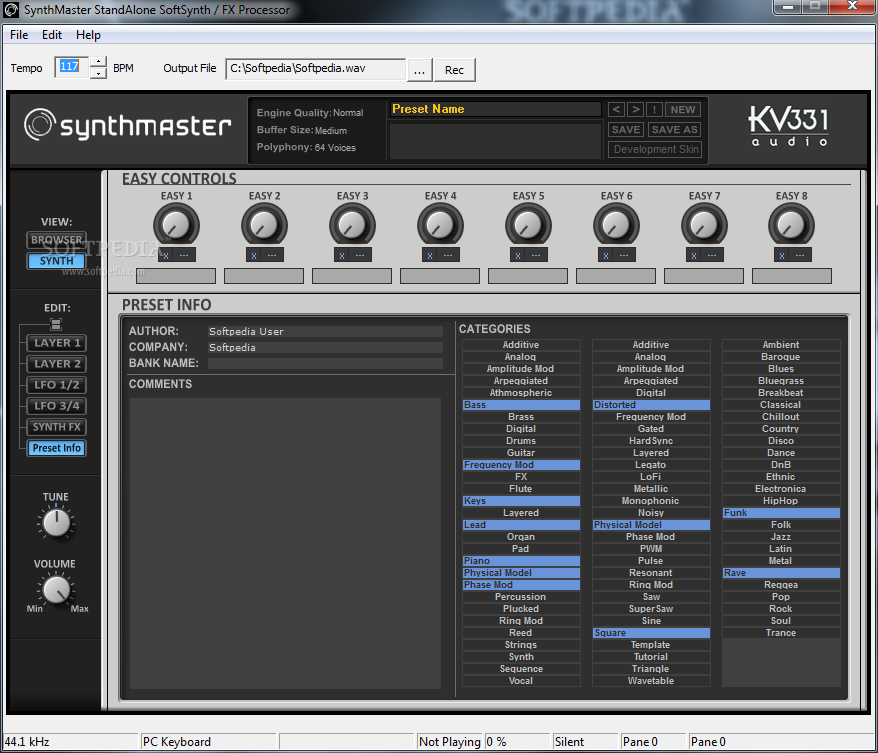Deselect the Funk category

(x=781, y=513)
